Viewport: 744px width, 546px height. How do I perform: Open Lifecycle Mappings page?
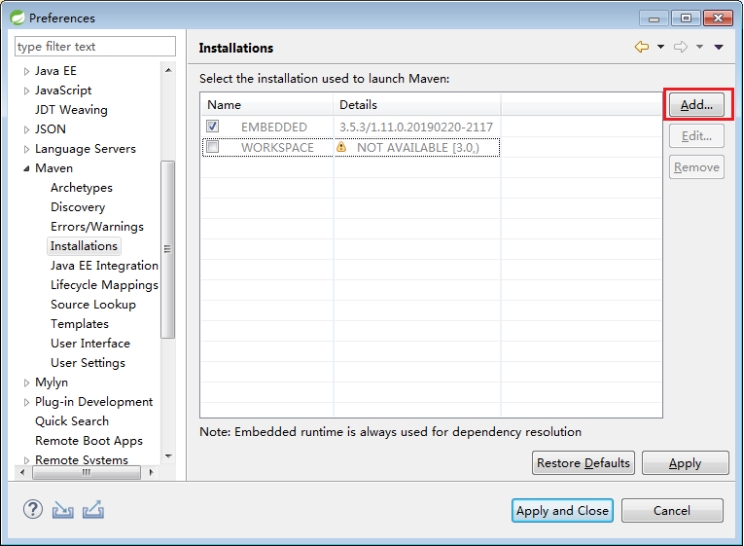click(x=104, y=285)
